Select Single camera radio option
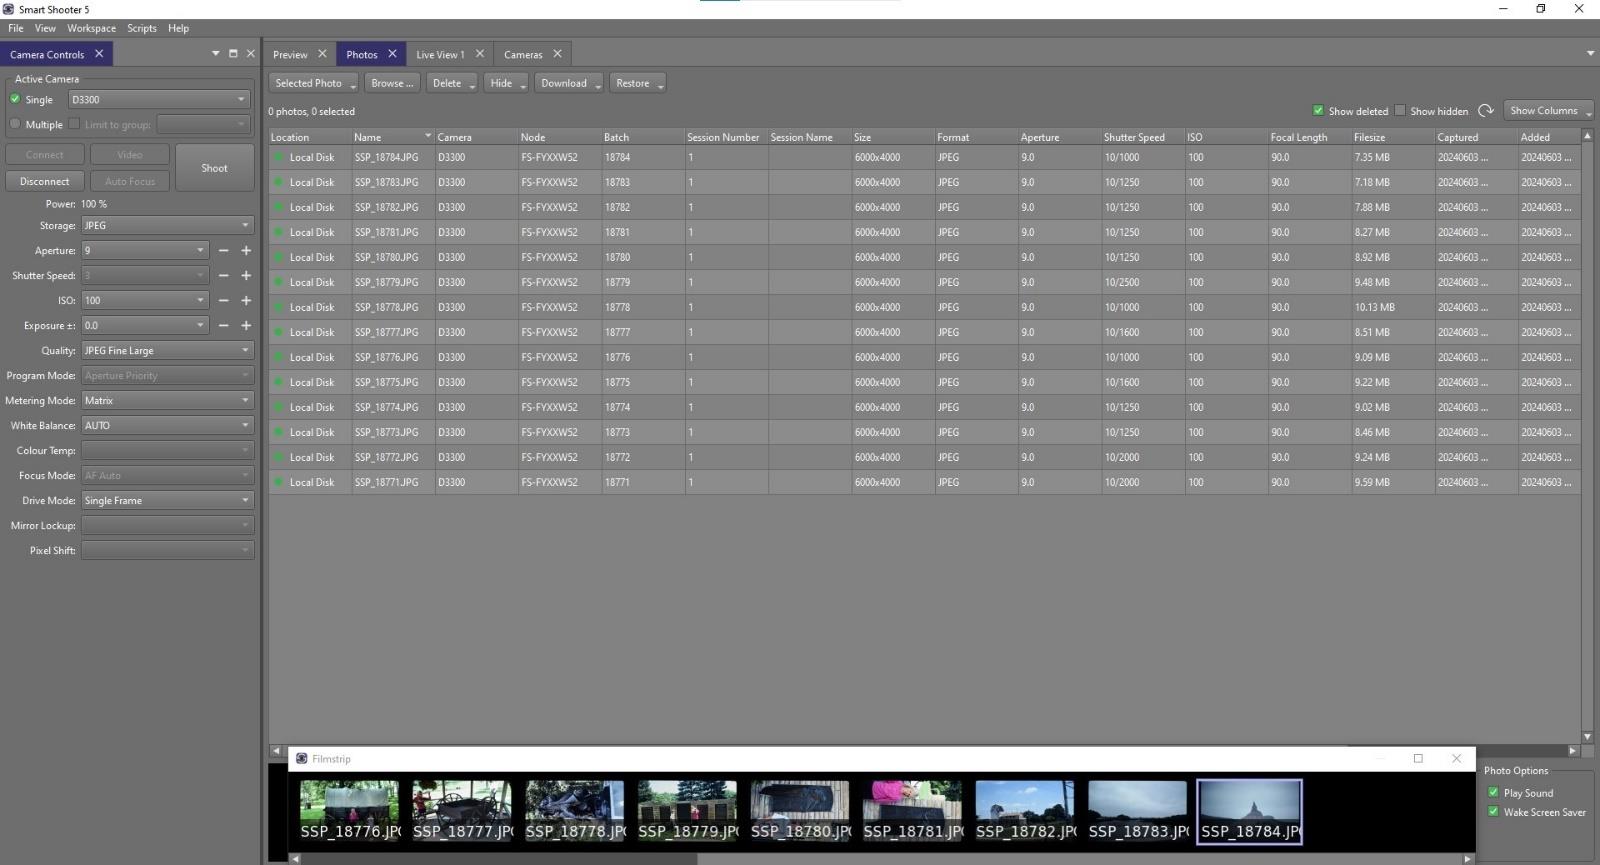This screenshot has height=865, width=1600. pos(15,99)
